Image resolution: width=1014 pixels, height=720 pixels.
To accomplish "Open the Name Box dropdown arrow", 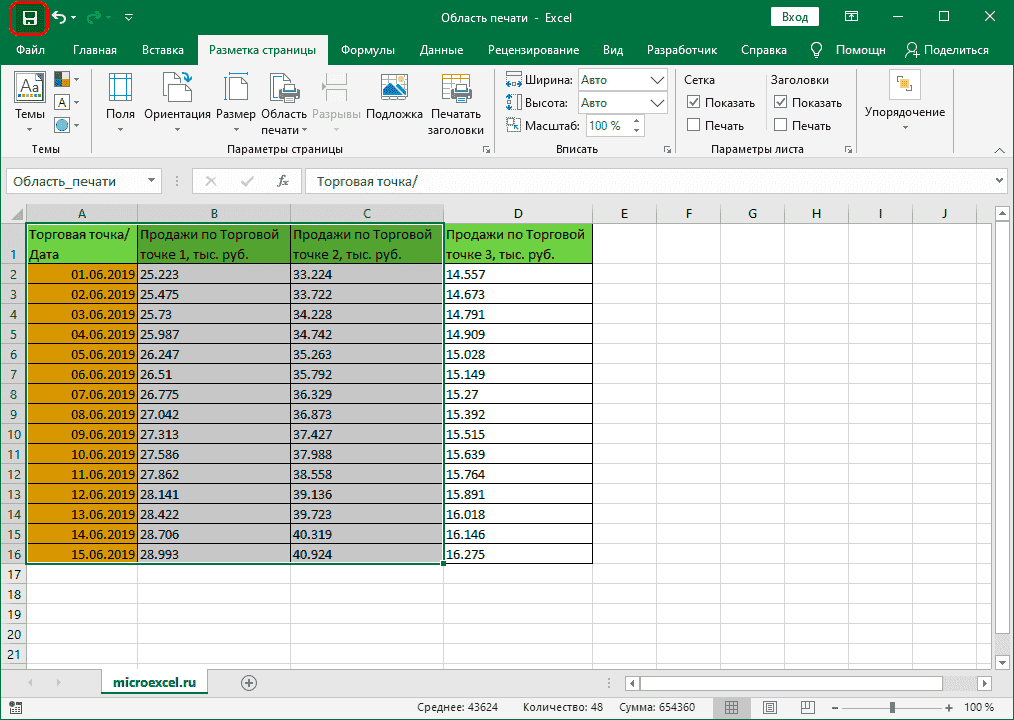I will (152, 181).
